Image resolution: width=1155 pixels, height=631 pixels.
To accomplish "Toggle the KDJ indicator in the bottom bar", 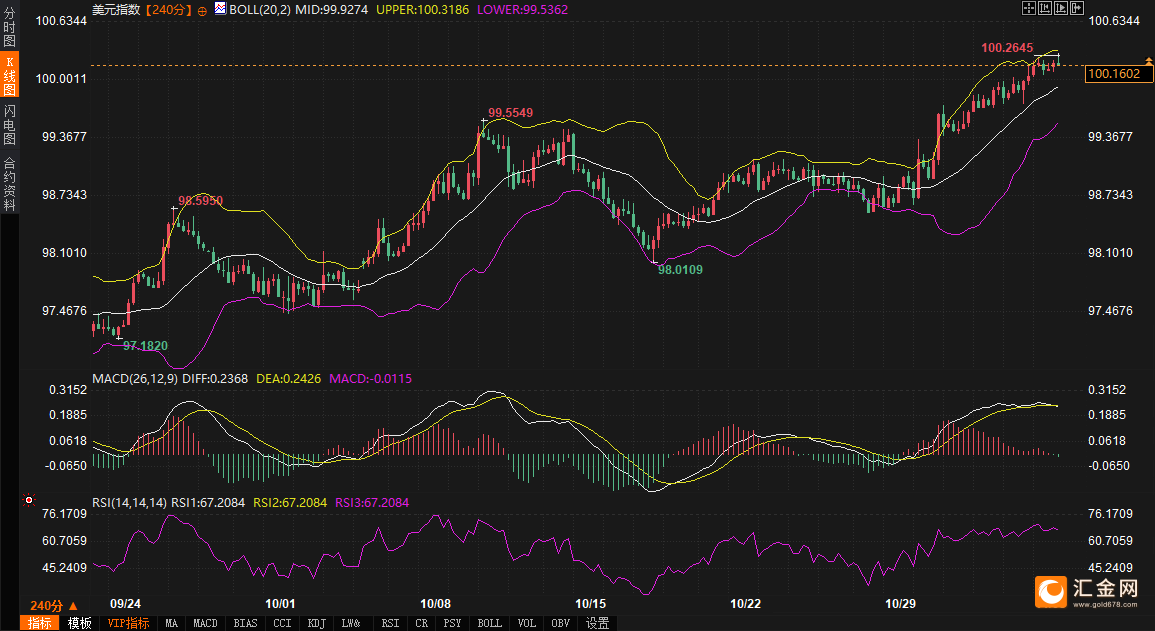I will (316, 623).
